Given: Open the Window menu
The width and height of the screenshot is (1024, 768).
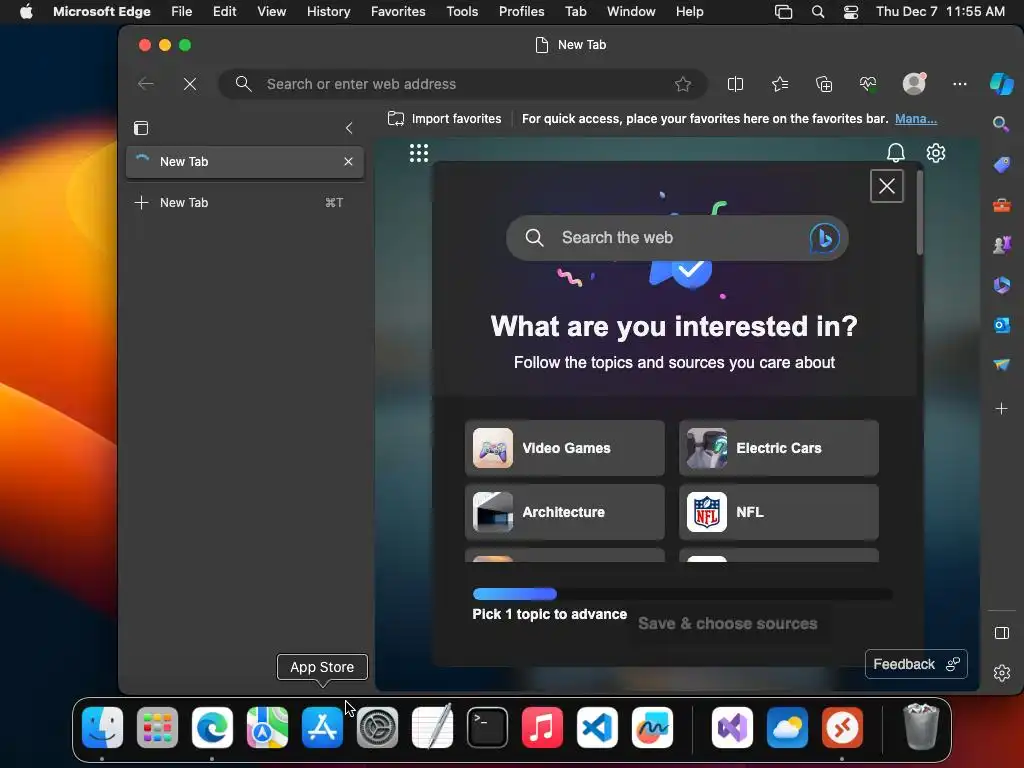Looking at the screenshot, I should tap(631, 11).
